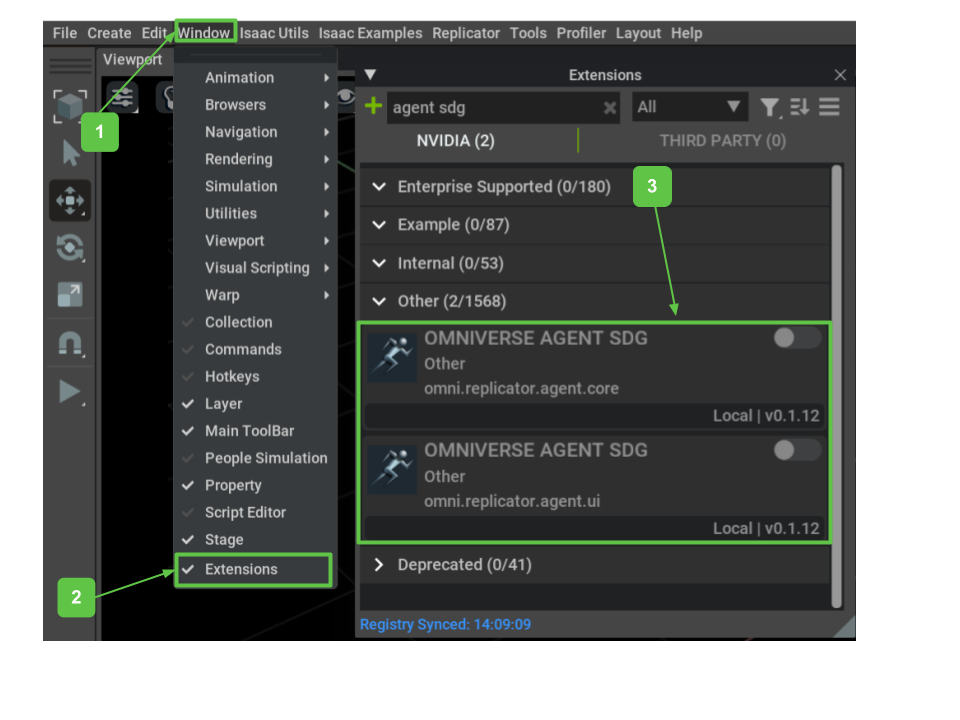The height and width of the screenshot is (720, 960).
Task: Choose the Scale tool
Action: tap(70, 294)
